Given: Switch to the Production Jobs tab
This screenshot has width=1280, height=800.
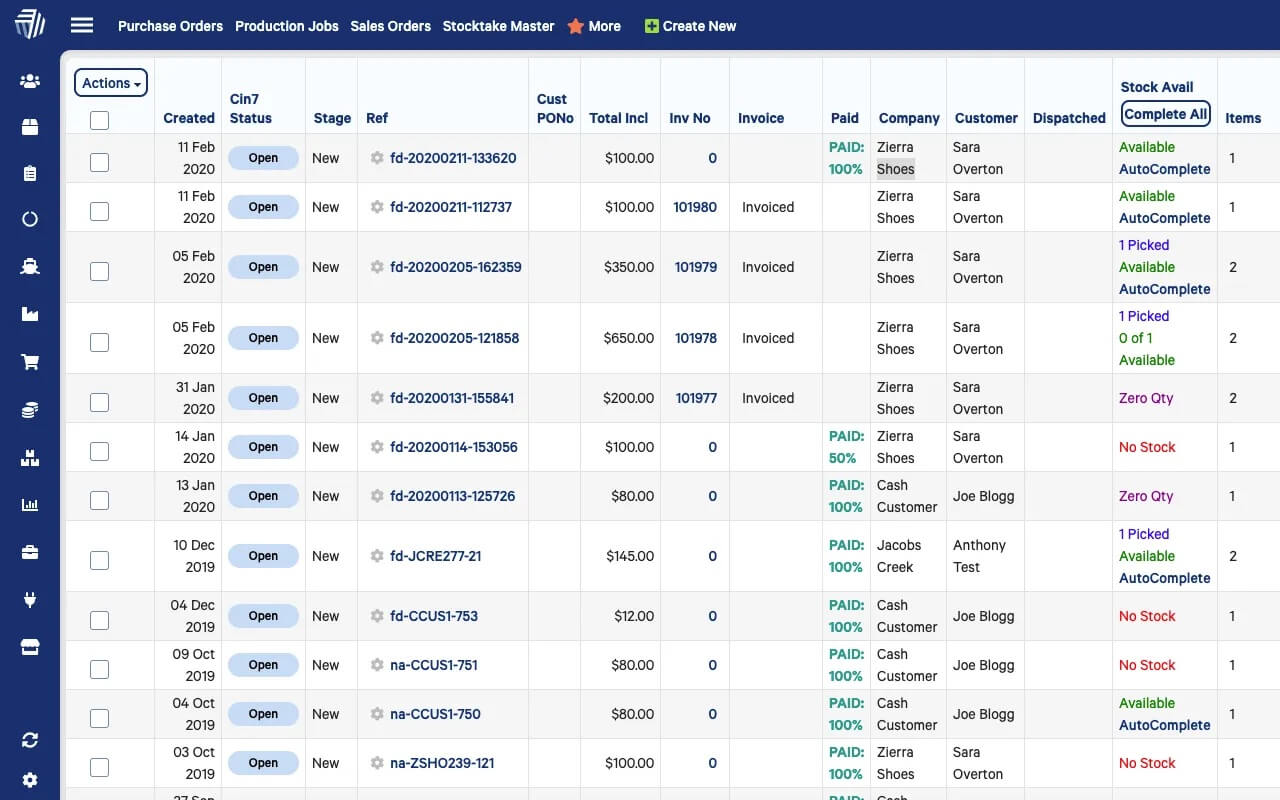Looking at the screenshot, I should [287, 27].
